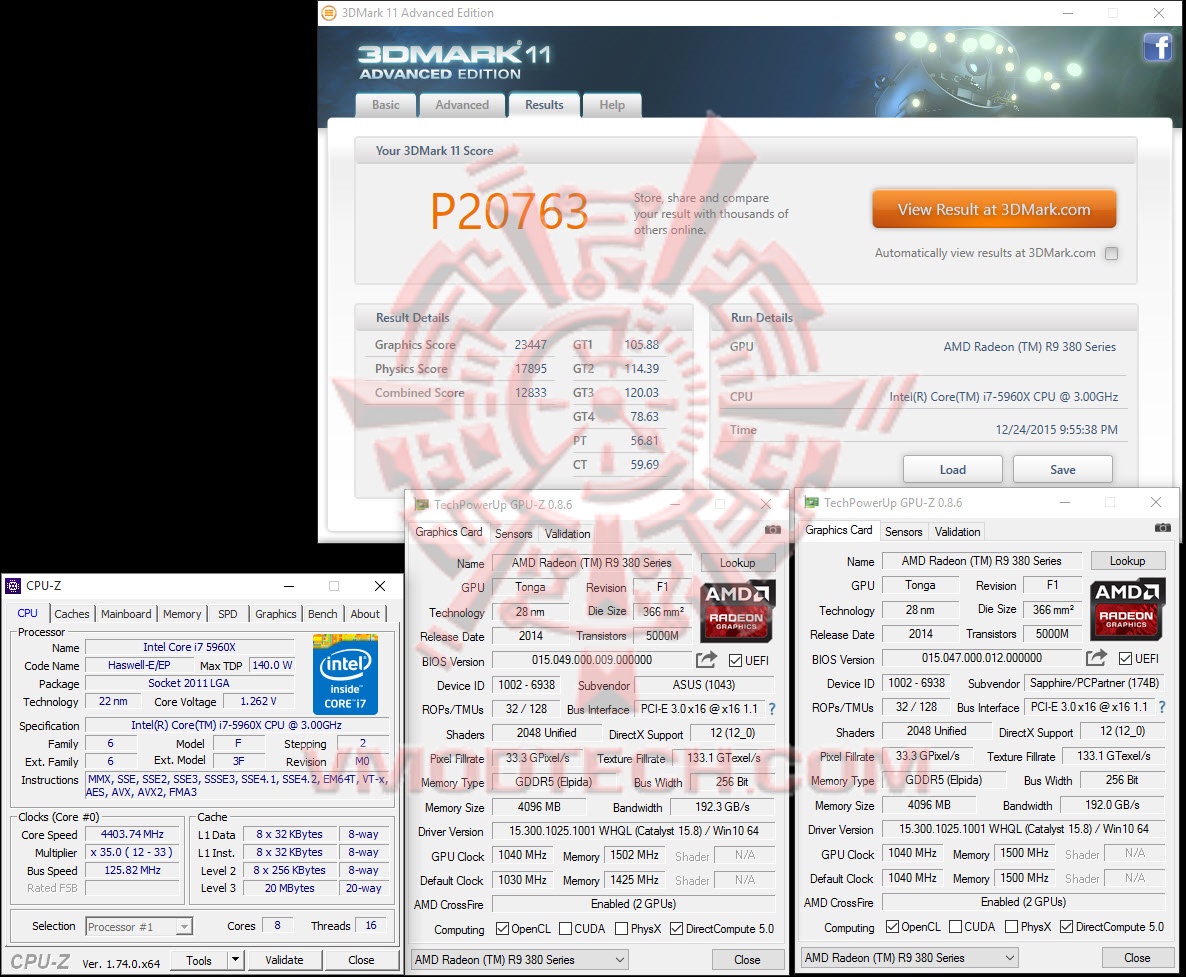1186x977 pixels.
Task: Click the left GPU-Z title bar icon
Action: coord(421,504)
